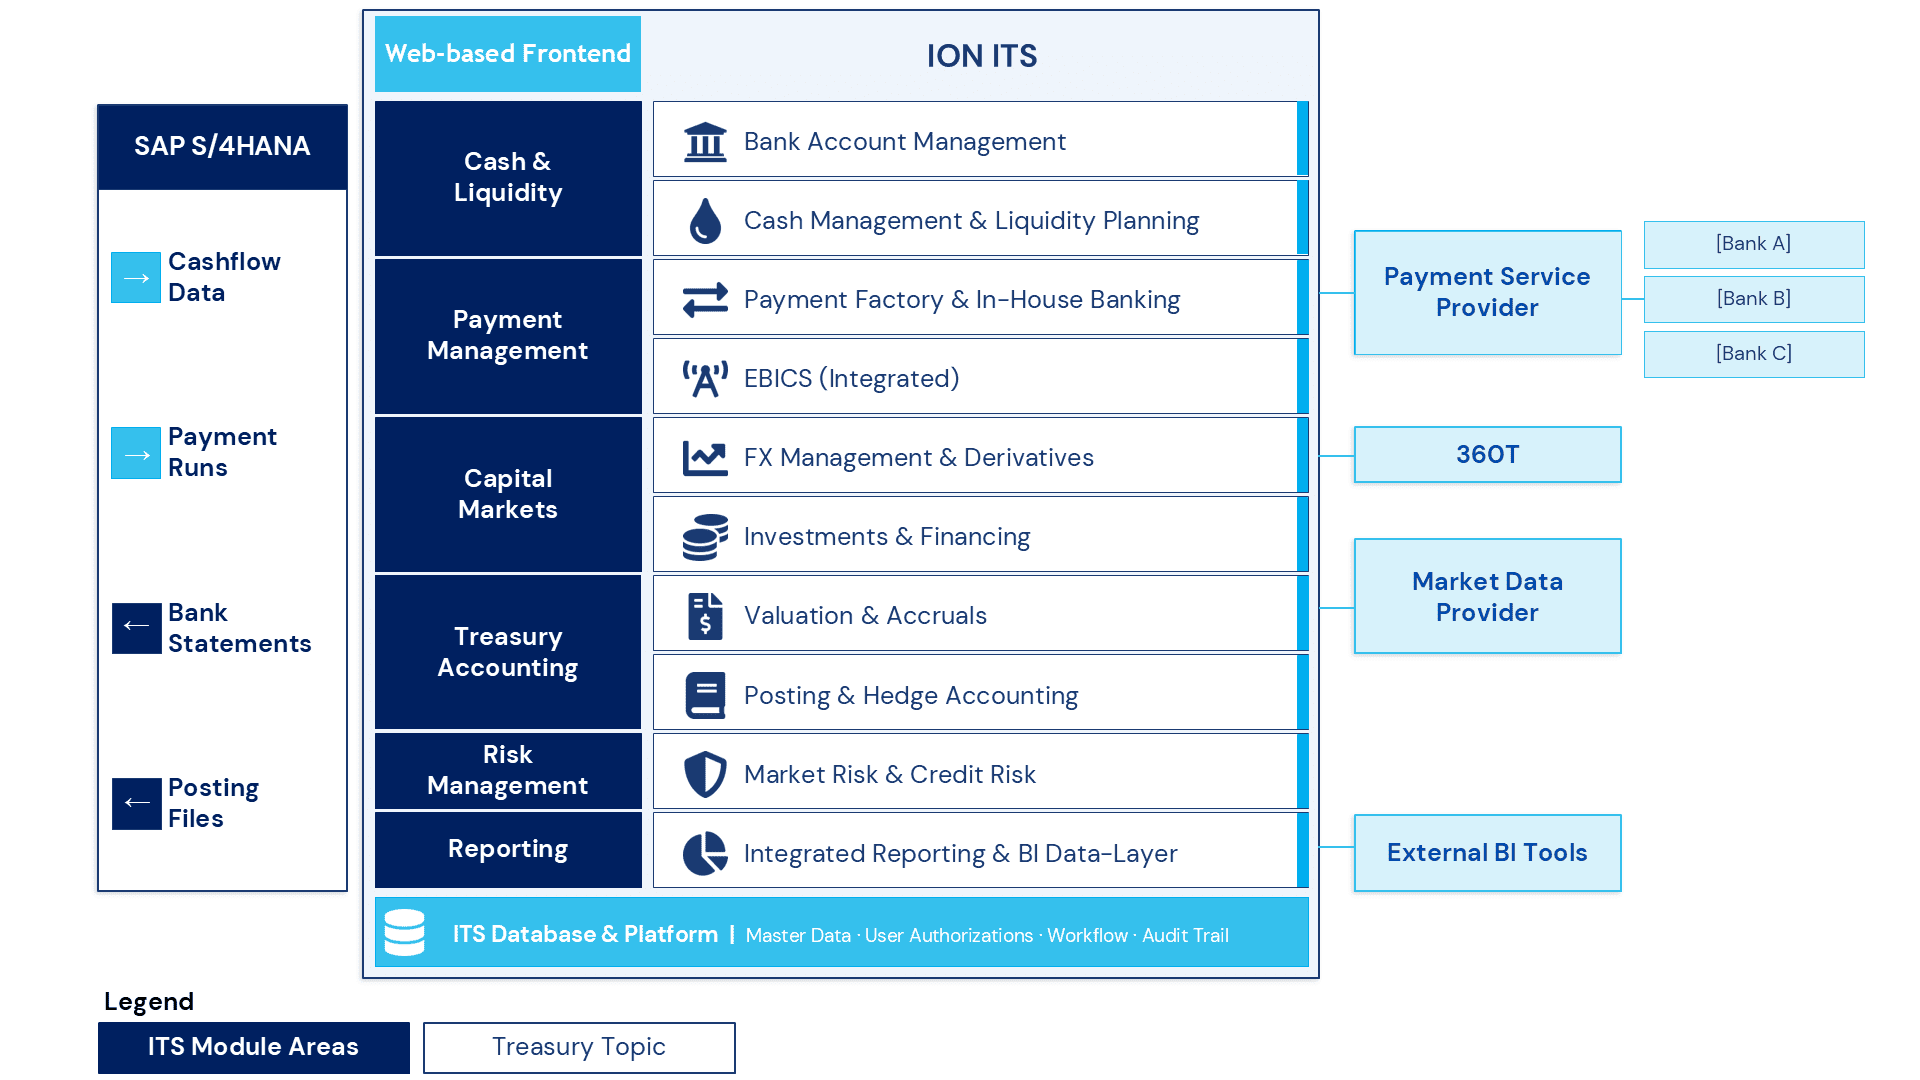The width and height of the screenshot is (1920, 1080).
Task: Click the EBICS antenna icon
Action: coord(705,378)
